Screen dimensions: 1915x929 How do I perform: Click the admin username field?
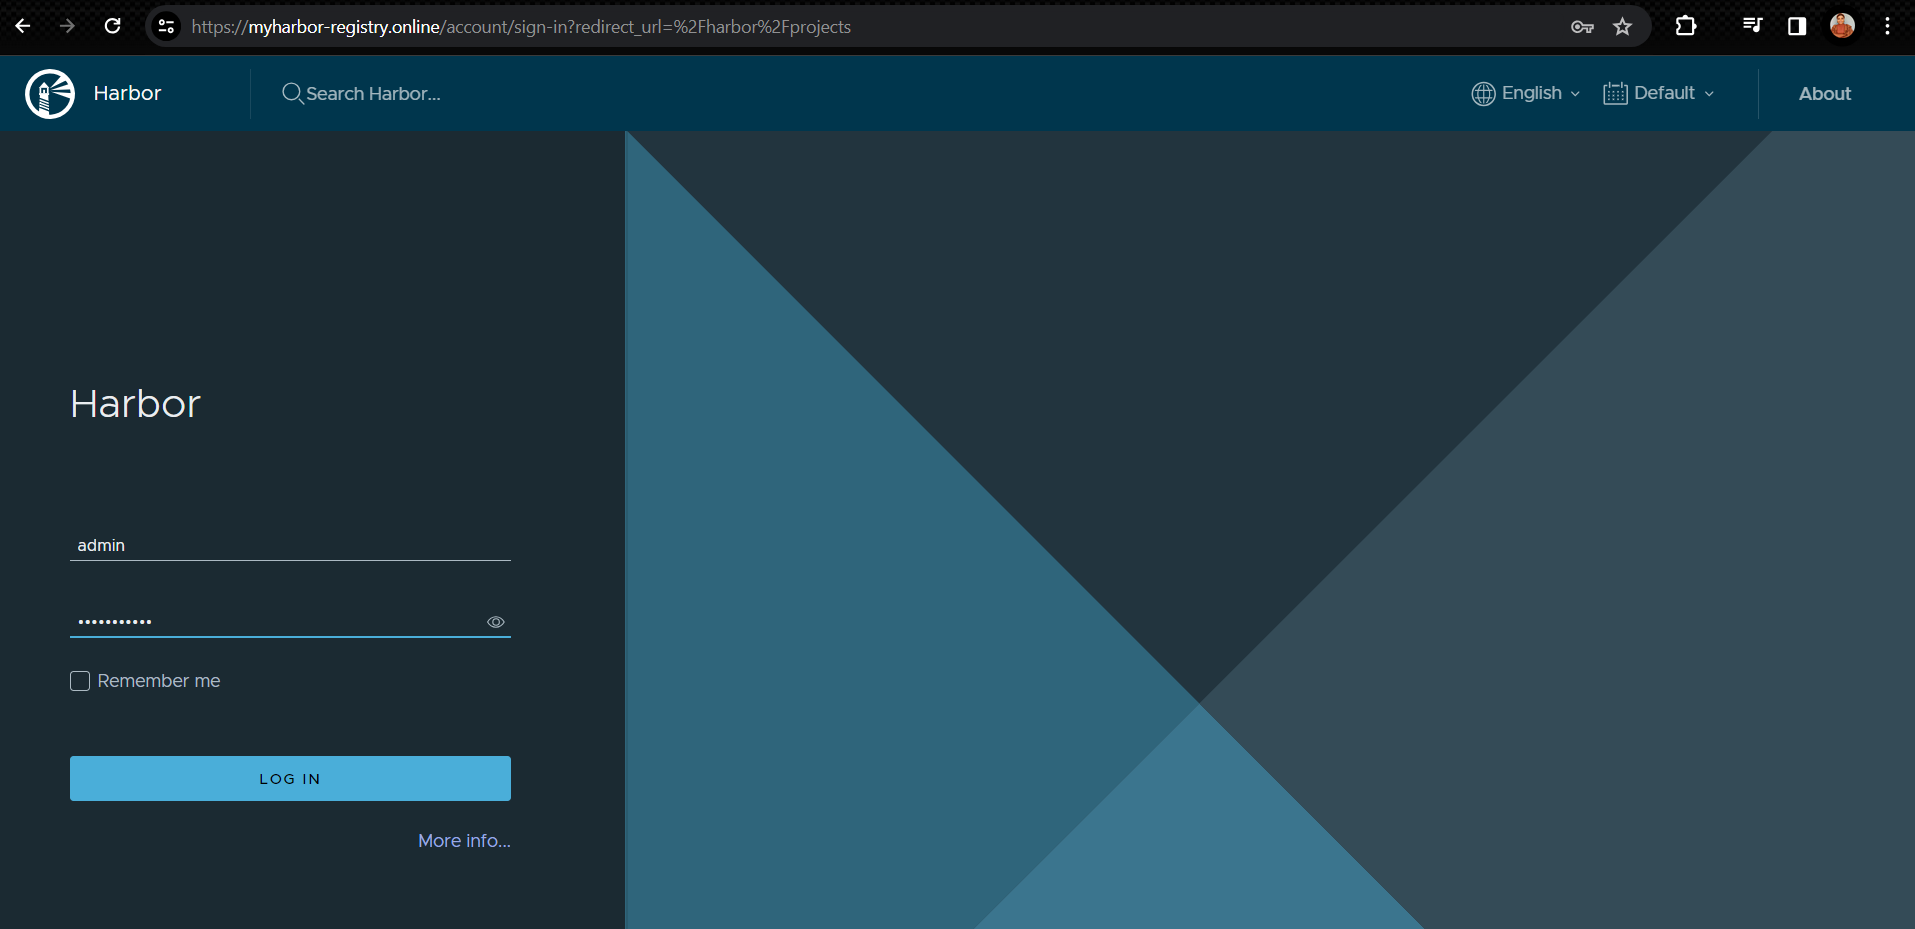[290, 545]
